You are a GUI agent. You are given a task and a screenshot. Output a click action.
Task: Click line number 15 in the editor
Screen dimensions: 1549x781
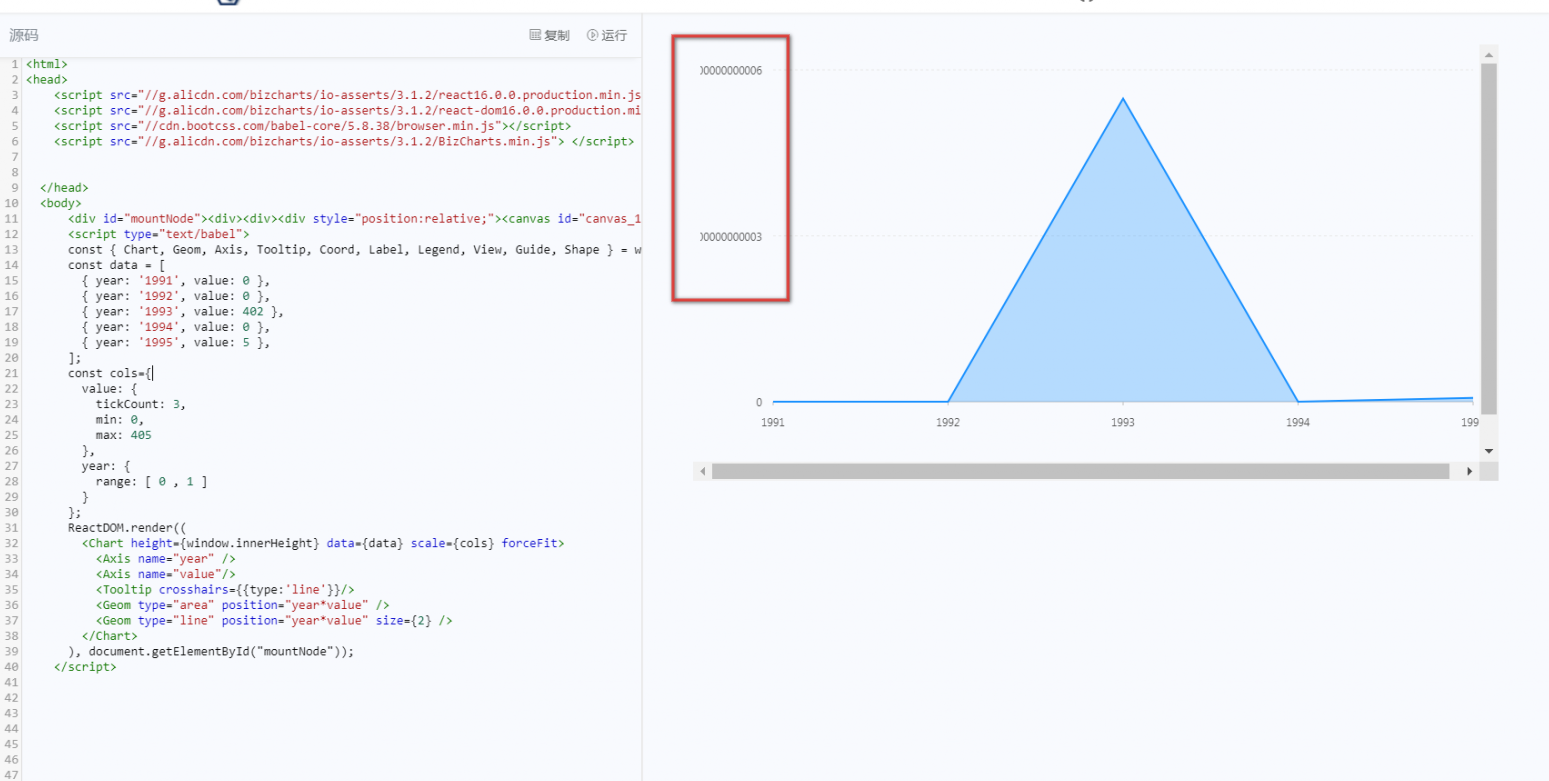click(x=12, y=280)
